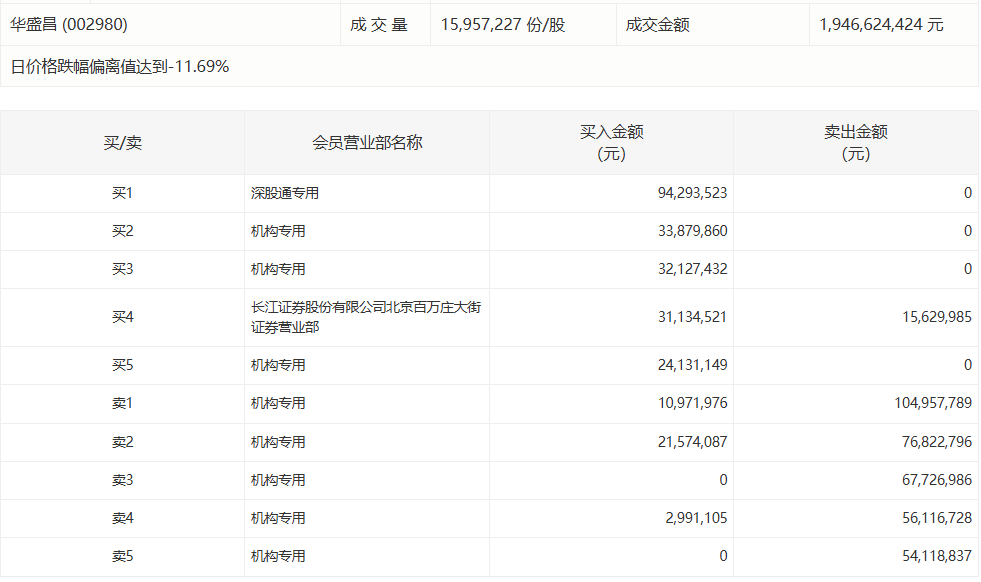Click the zero sell amount in 买1 row
Viewport: 981px width, 582px height.
pyautogui.click(x=968, y=193)
